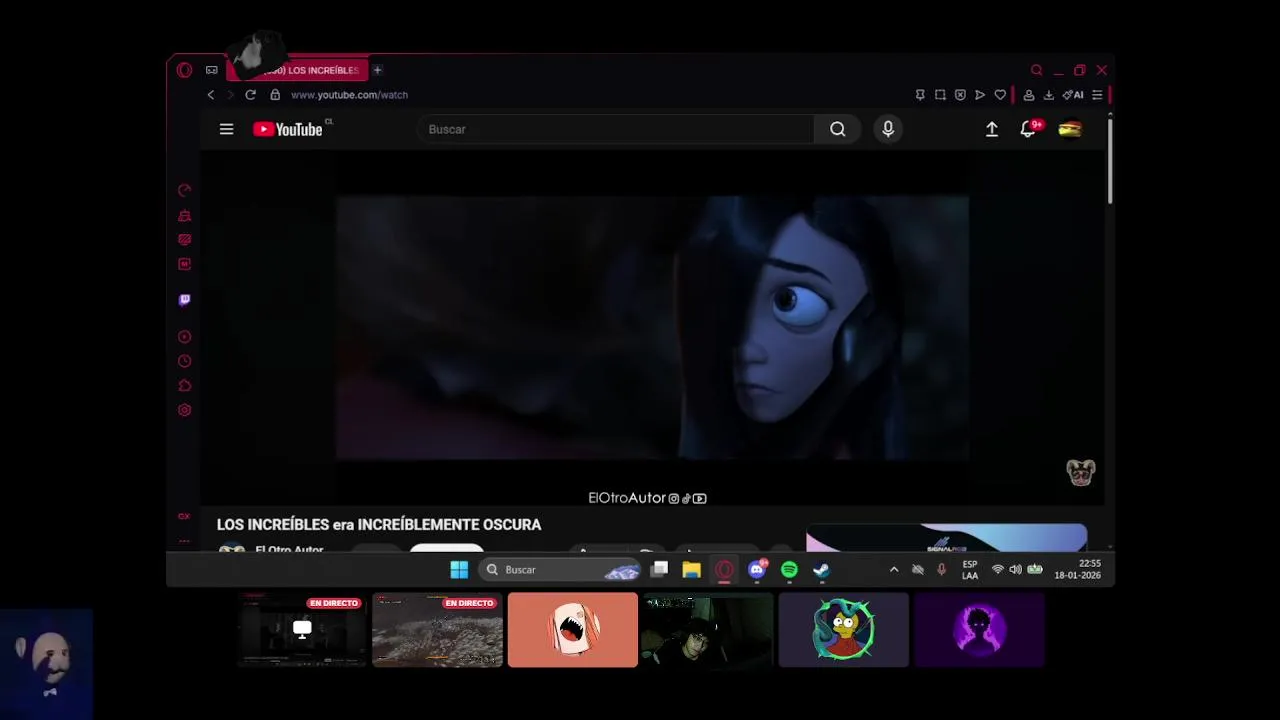The height and width of the screenshot is (720, 1280).
Task: Open the Twitch sidebar panel
Action: click(184, 300)
